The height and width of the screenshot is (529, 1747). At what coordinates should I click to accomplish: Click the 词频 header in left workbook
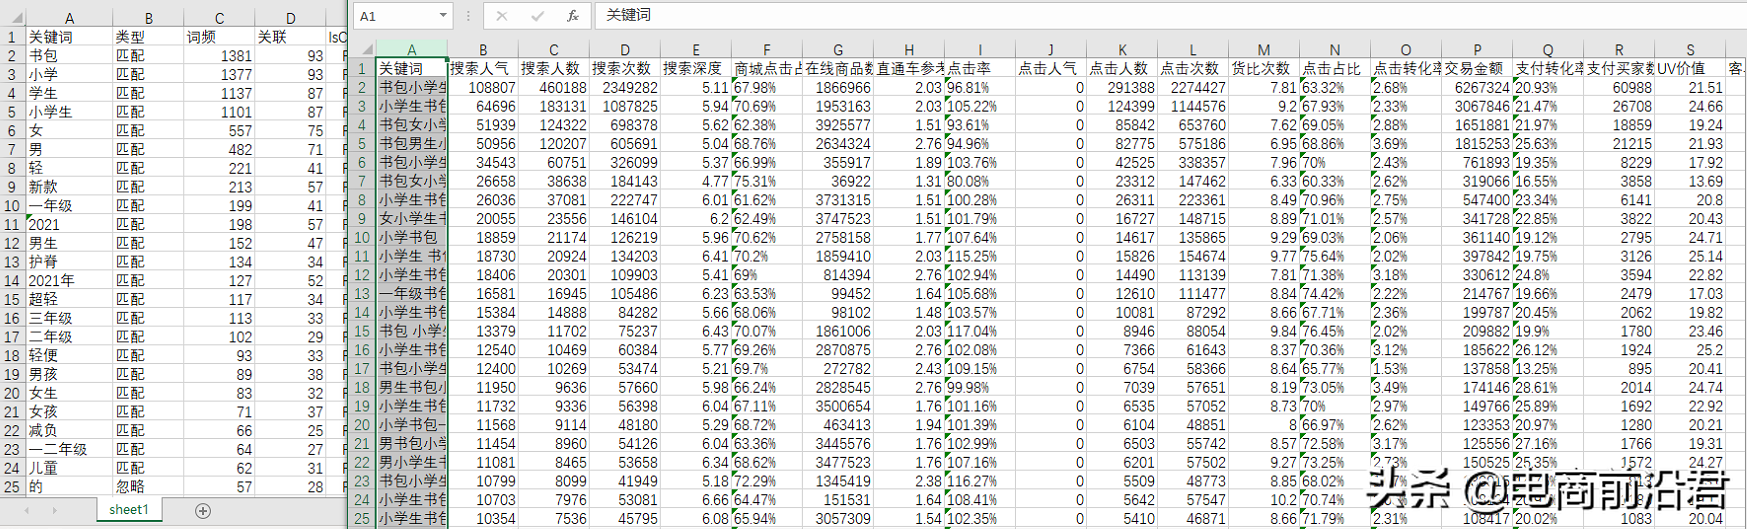tap(219, 37)
